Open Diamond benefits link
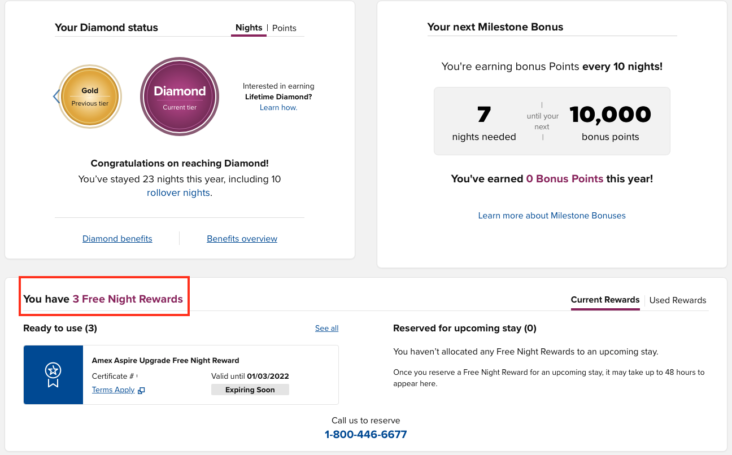The width and height of the screenshot is (732, 455). tap(117, 238)
